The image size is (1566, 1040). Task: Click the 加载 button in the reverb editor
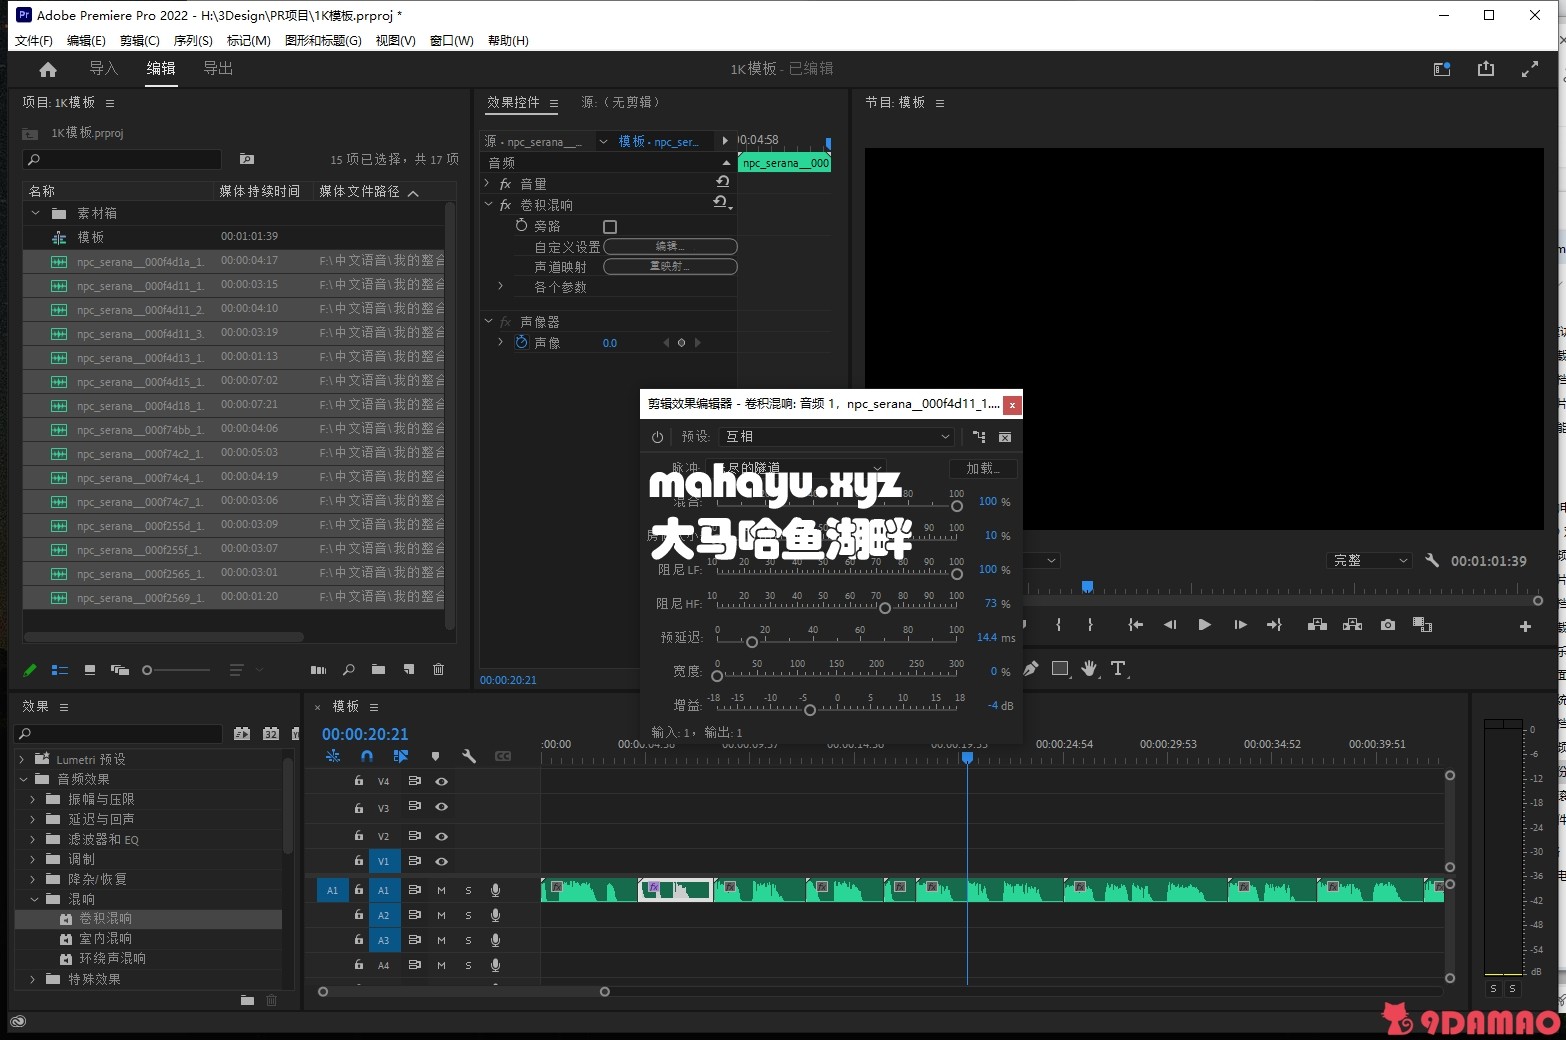pos(982,468)
